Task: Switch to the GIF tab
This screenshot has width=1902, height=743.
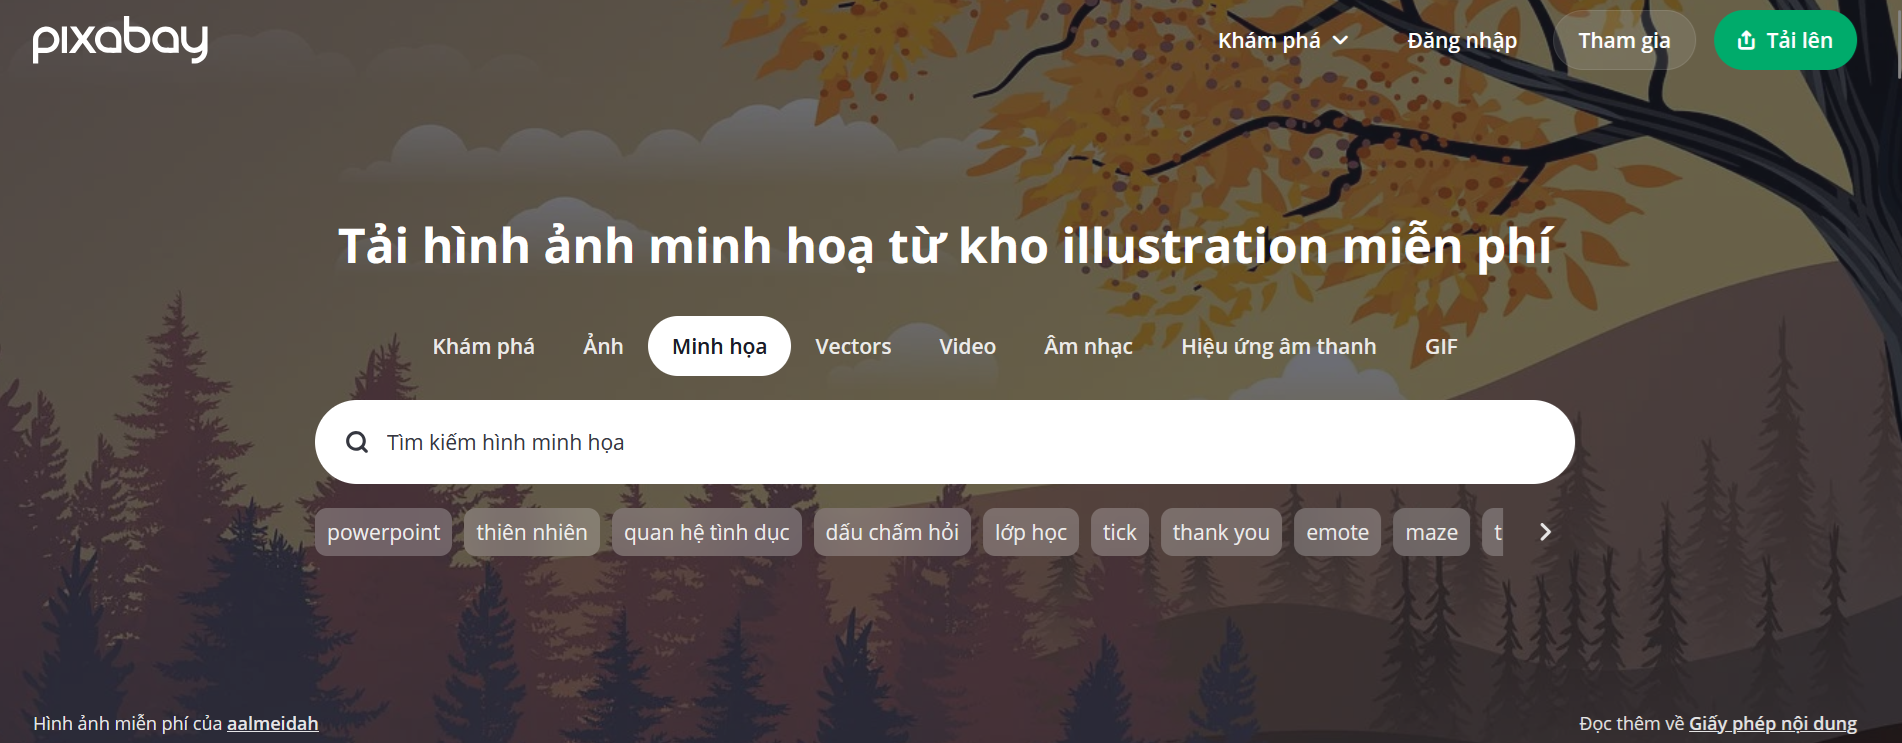Action: pyautogui.click(x=1441, y=346)
